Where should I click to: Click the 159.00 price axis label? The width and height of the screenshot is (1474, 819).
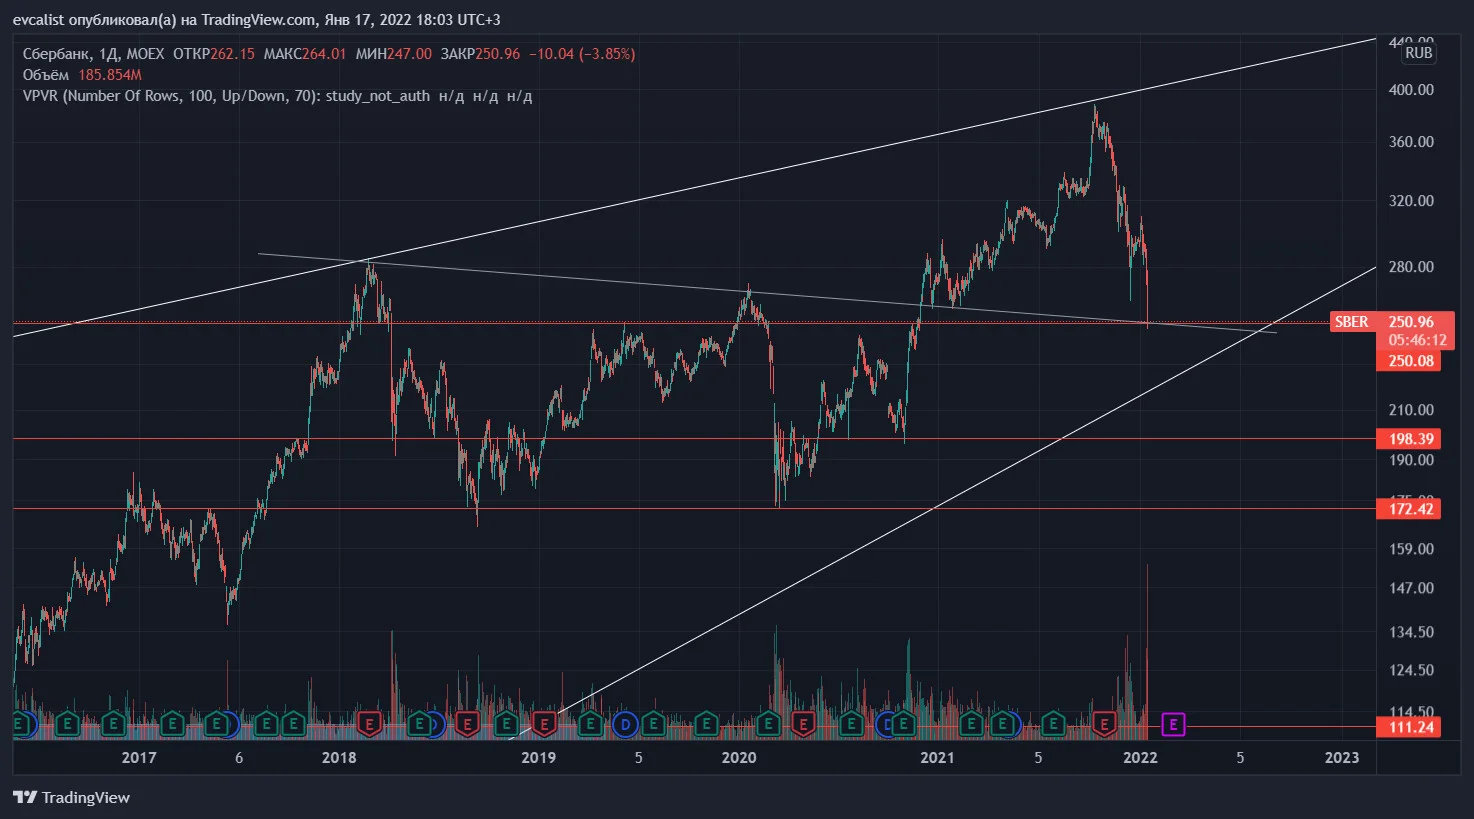click(1411, 549)
